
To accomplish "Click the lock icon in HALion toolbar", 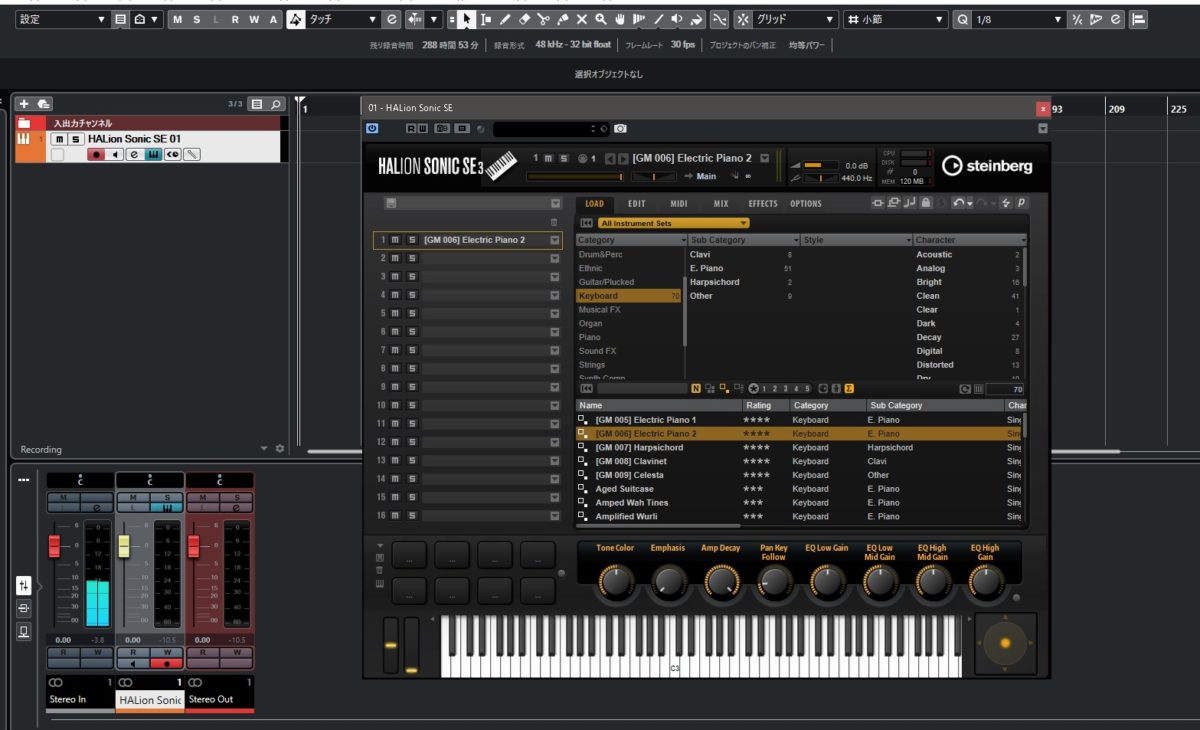I will tap(926, 203).
